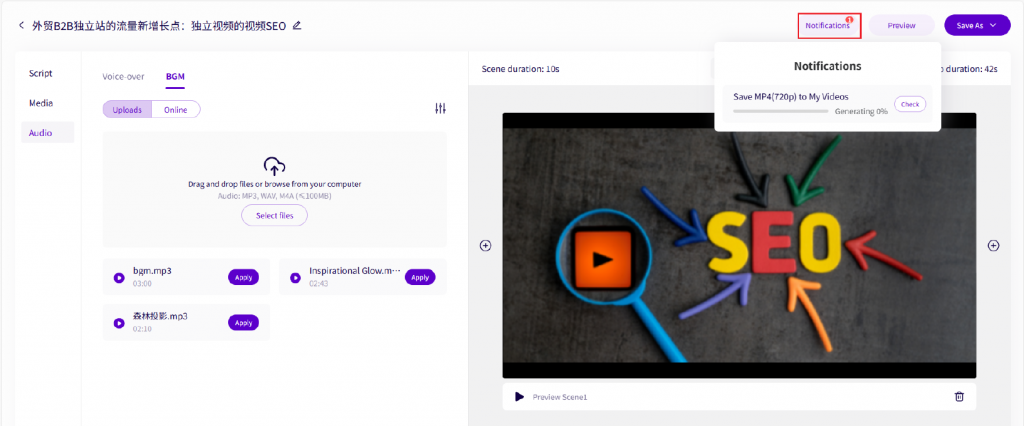Click the Generating 0% status text
The width and height of the screenshot is (1024, 426).
[x=861, y=112]
